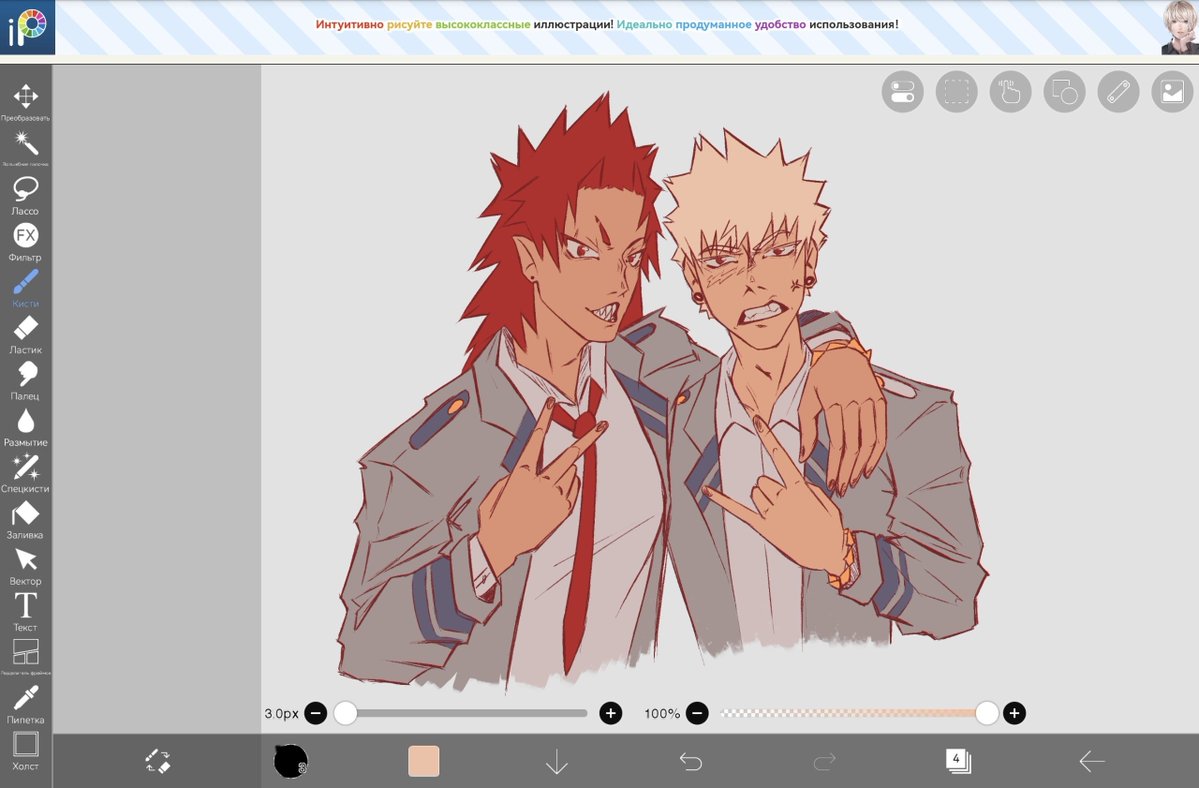Viewport: 1199px width, 788px height.
Task: Select the Преобразовать transform tool
Action: (x=25, y=101)
